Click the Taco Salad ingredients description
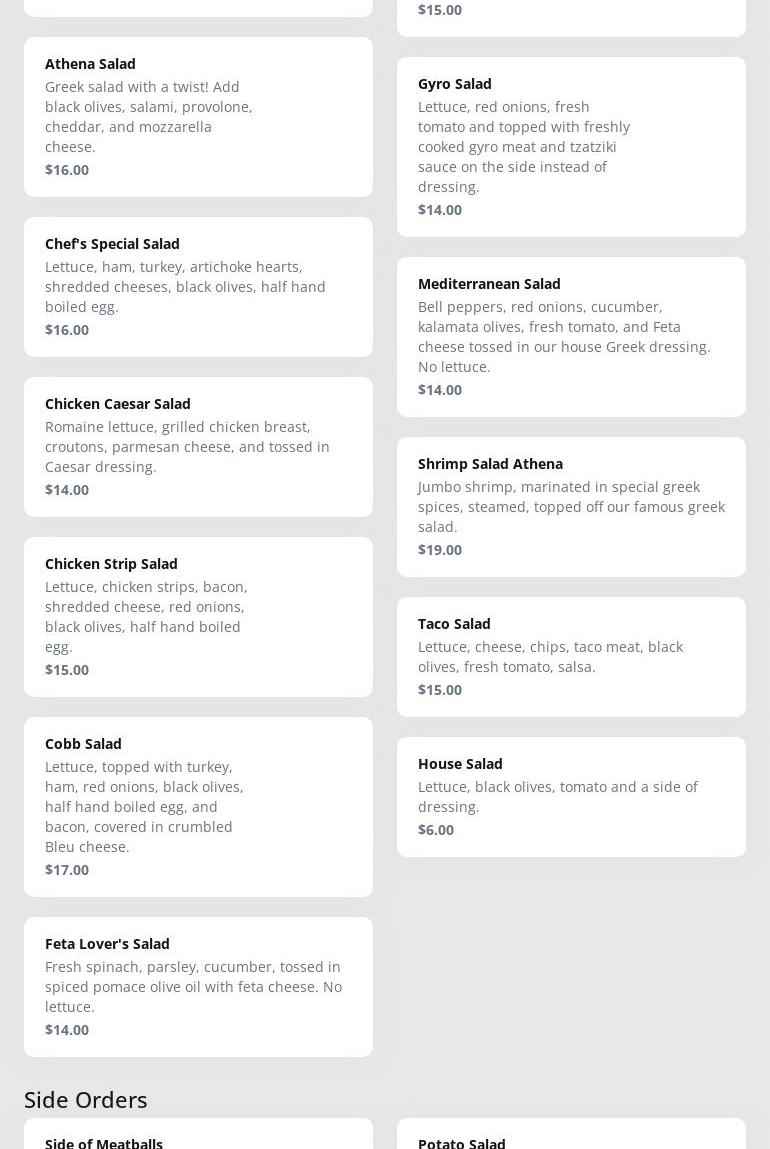The height and width of the screenshot is (1149, 770). point(550,657)
